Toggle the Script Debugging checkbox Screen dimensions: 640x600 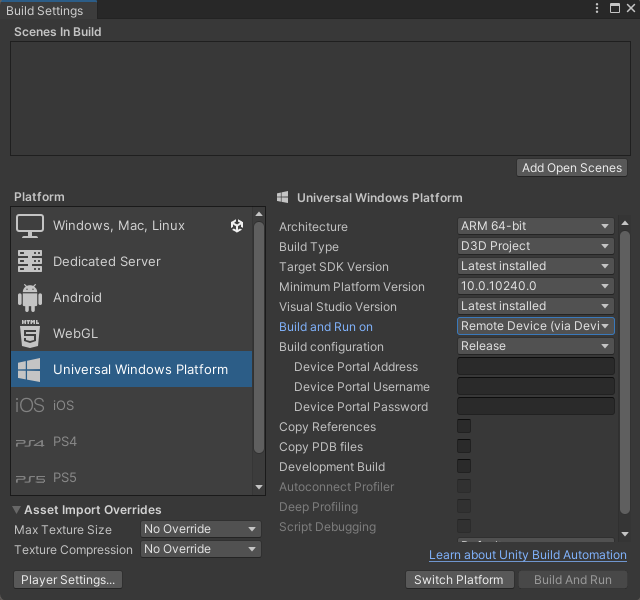coord(464,526)
